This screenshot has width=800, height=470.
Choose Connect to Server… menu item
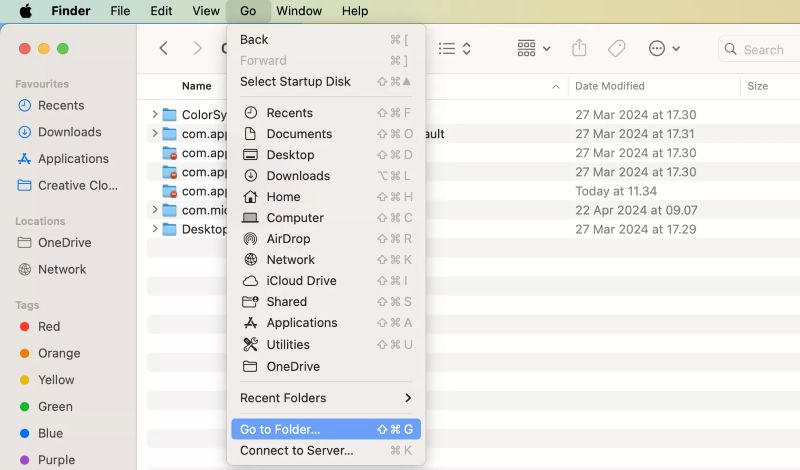click(x=326, y=450)
